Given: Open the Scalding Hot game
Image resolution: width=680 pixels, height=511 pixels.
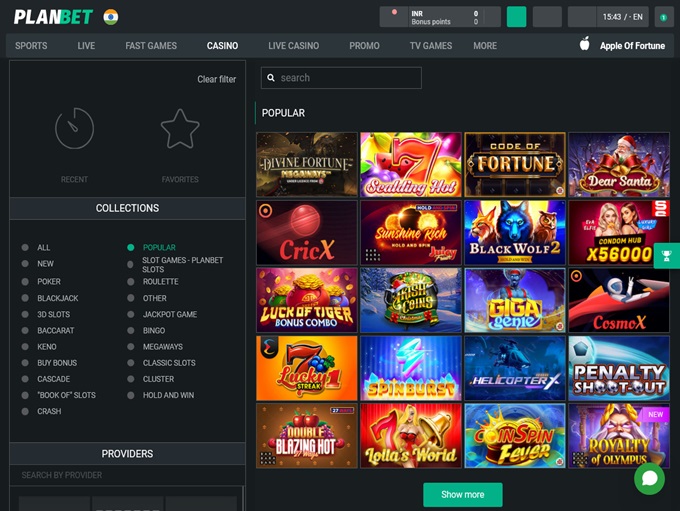Looking at the screenshot, I should point(411,165).
